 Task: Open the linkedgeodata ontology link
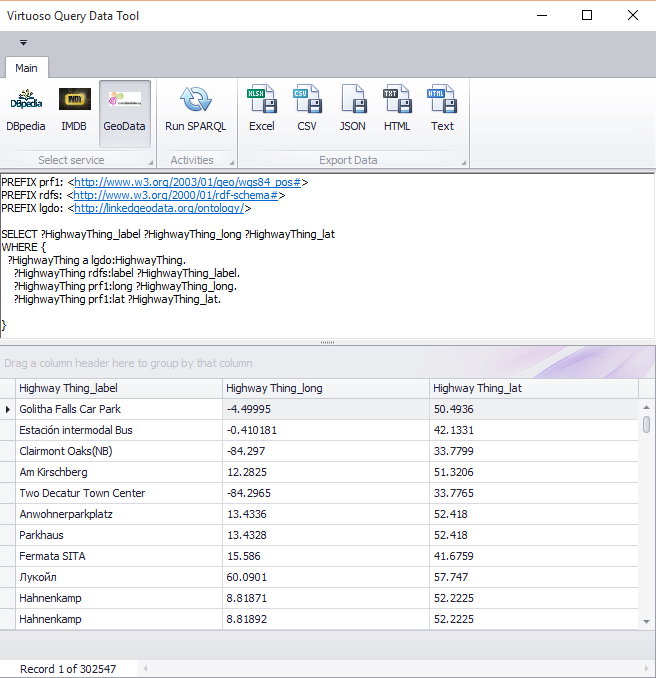click(160, 208)
